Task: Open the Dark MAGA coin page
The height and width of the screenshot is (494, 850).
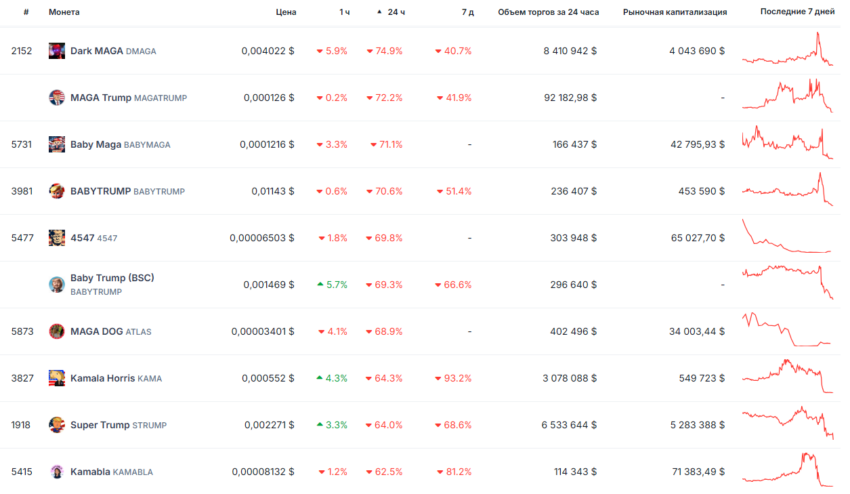Action: tap(113, 51)
